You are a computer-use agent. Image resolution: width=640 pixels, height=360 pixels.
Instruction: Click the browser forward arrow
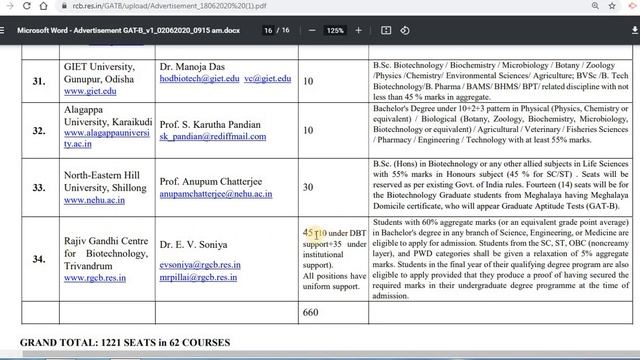point(10,6)
